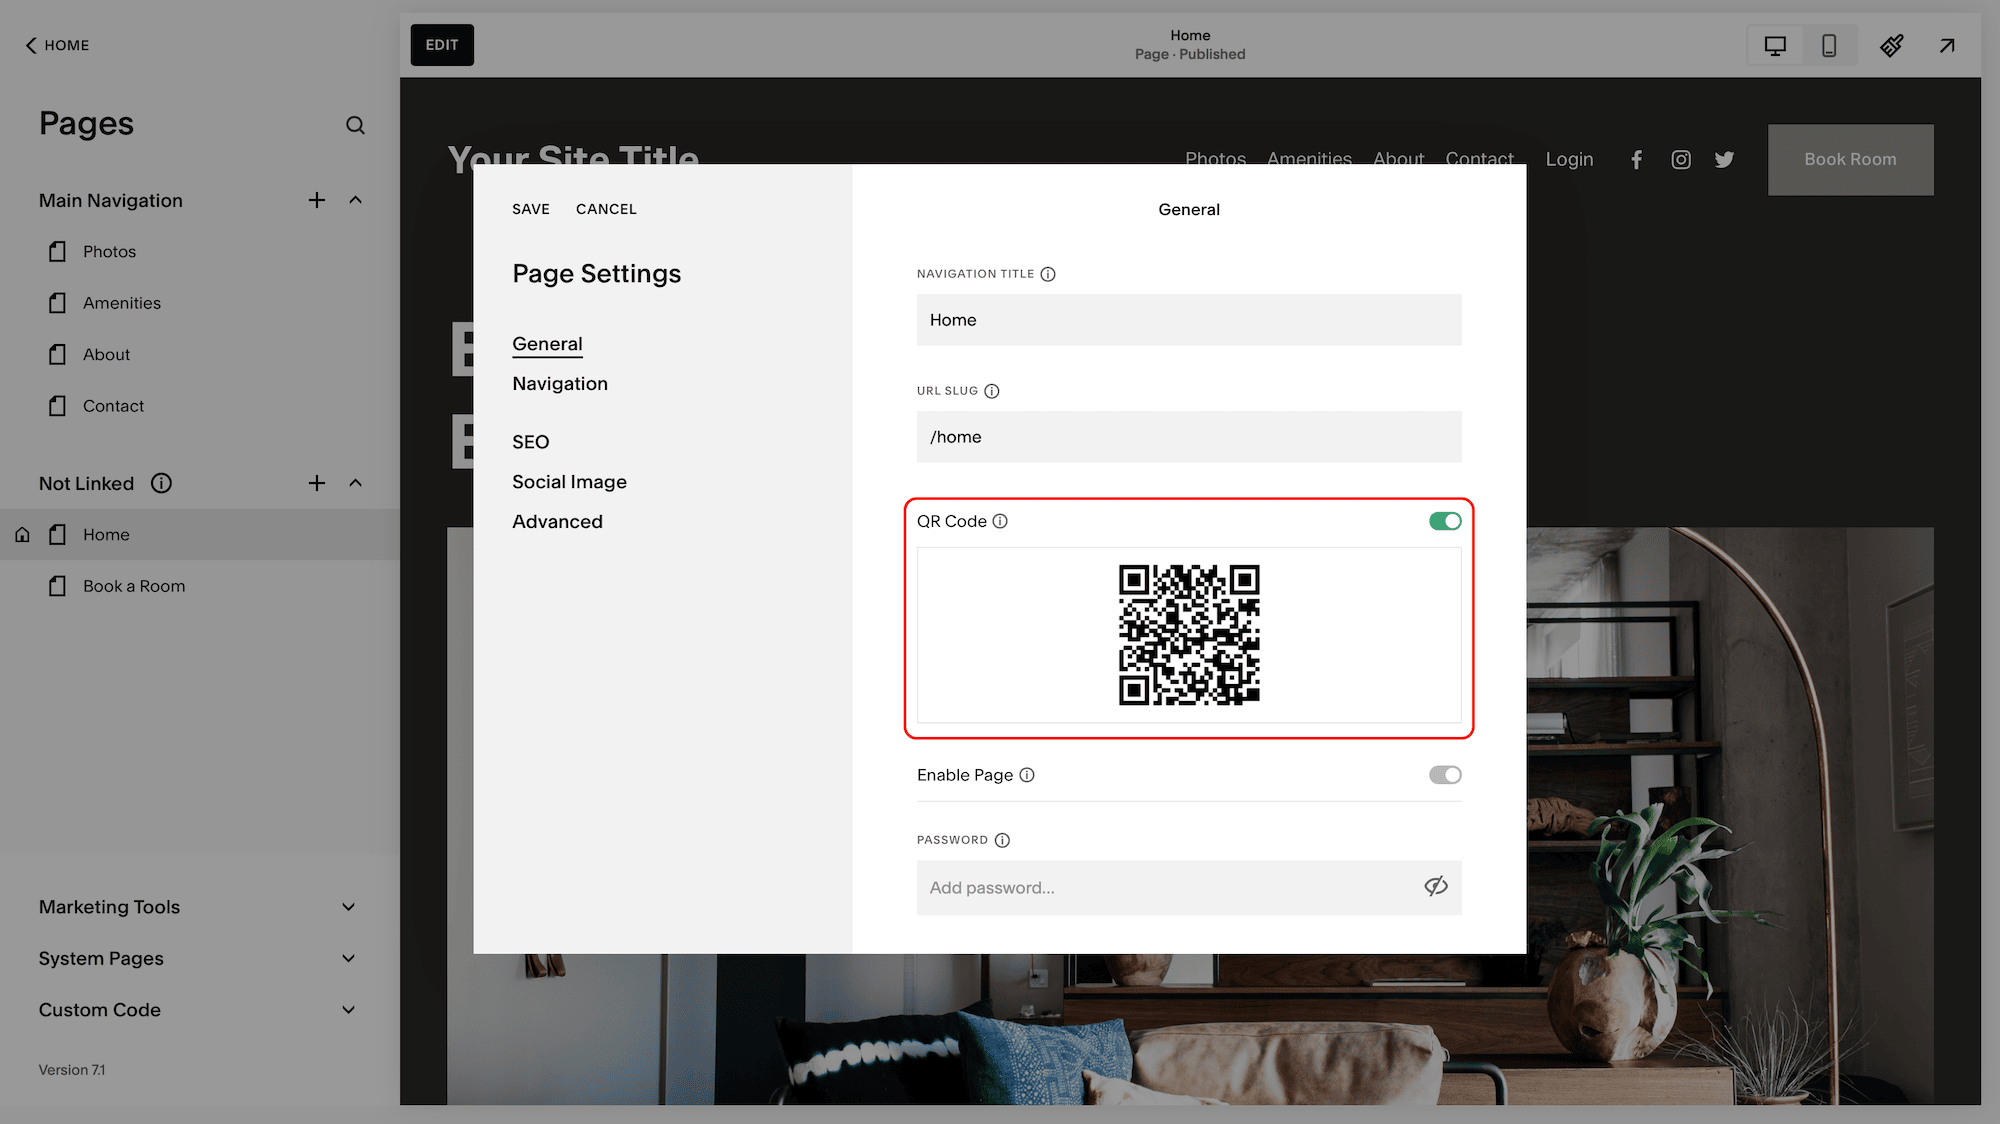
Task: Collapse the Main Navigation section
Action: [355, 200]
